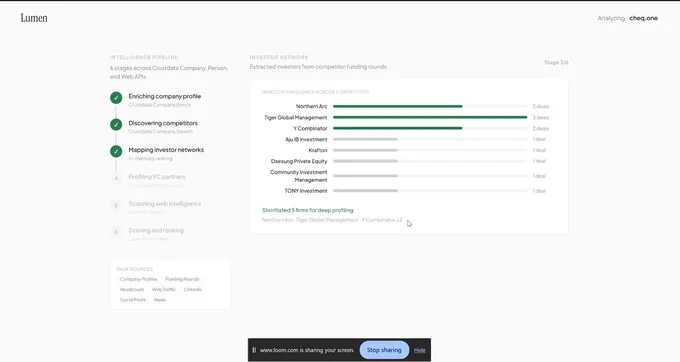This screenshot has height=362, width=680.
Task: Click the Headcount data source tag
Action: click(132, 290)
